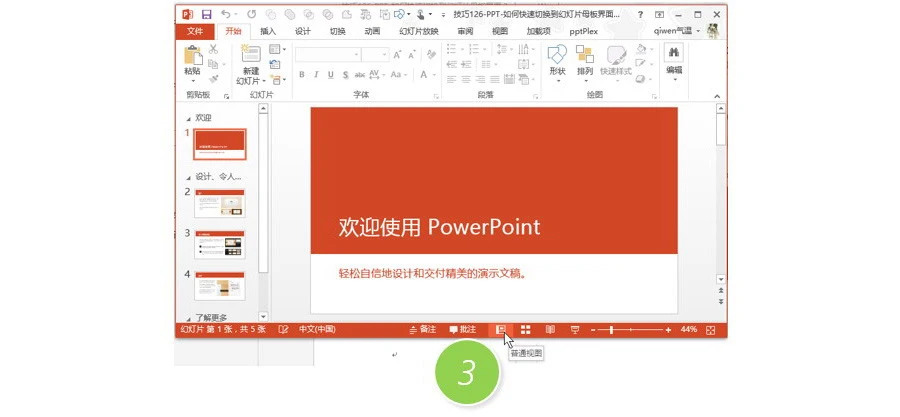
Task: Click Fit slide to window icon
Action: (711, 330)
